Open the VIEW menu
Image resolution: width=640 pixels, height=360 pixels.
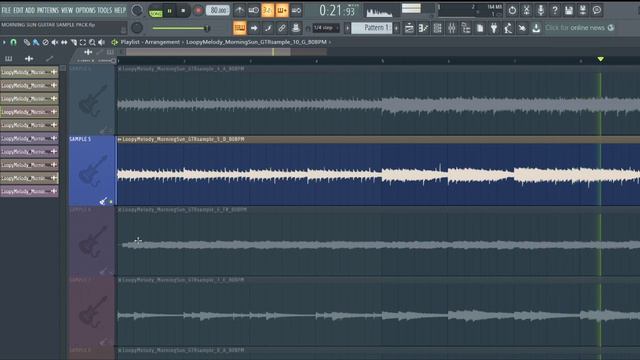(x=67, y=10)
